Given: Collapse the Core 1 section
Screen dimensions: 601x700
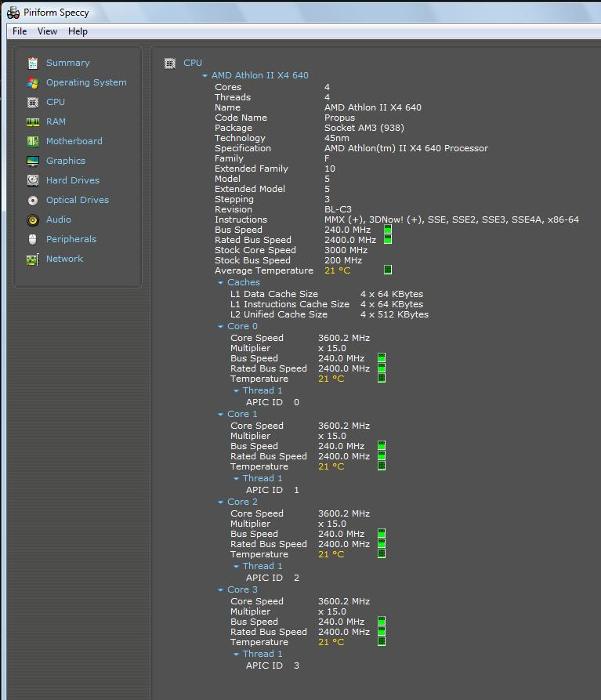Looking at the screenshot, I should click(x=221, y=415).
